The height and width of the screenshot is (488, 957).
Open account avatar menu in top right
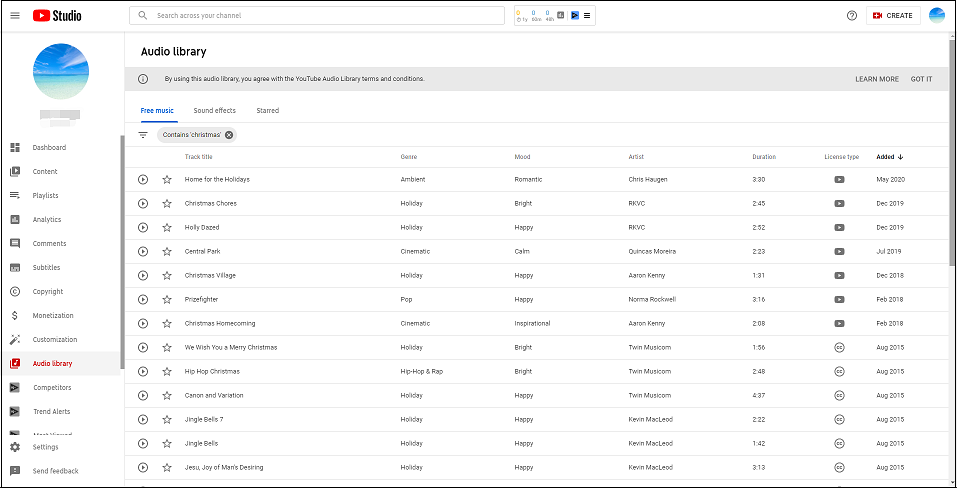pos(937,15)
